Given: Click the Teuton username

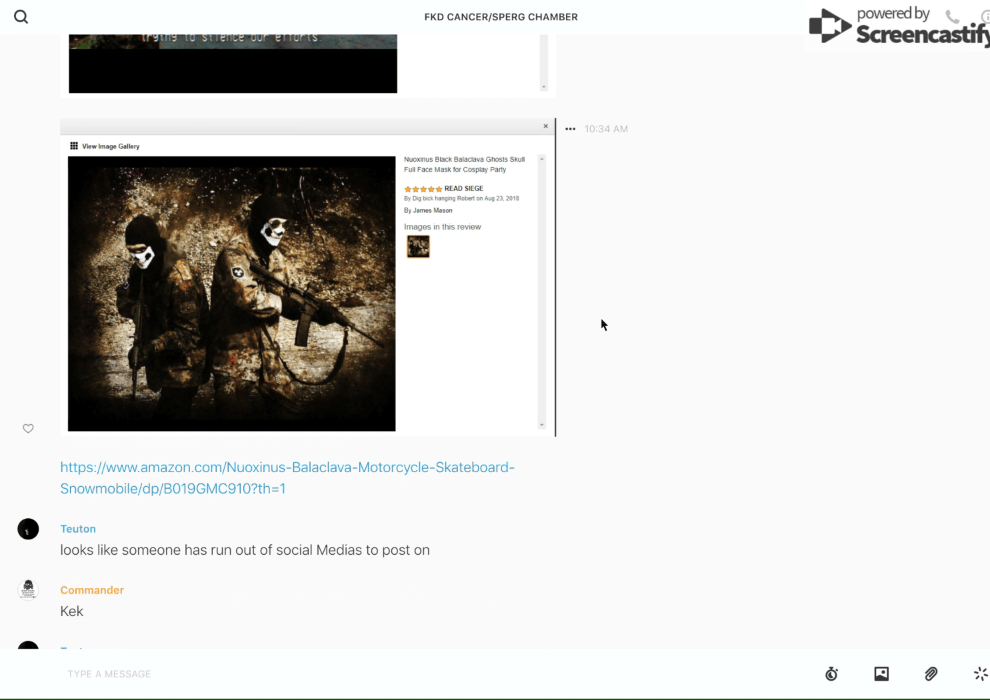Looking at the screenshot, I should coord(78,529).
